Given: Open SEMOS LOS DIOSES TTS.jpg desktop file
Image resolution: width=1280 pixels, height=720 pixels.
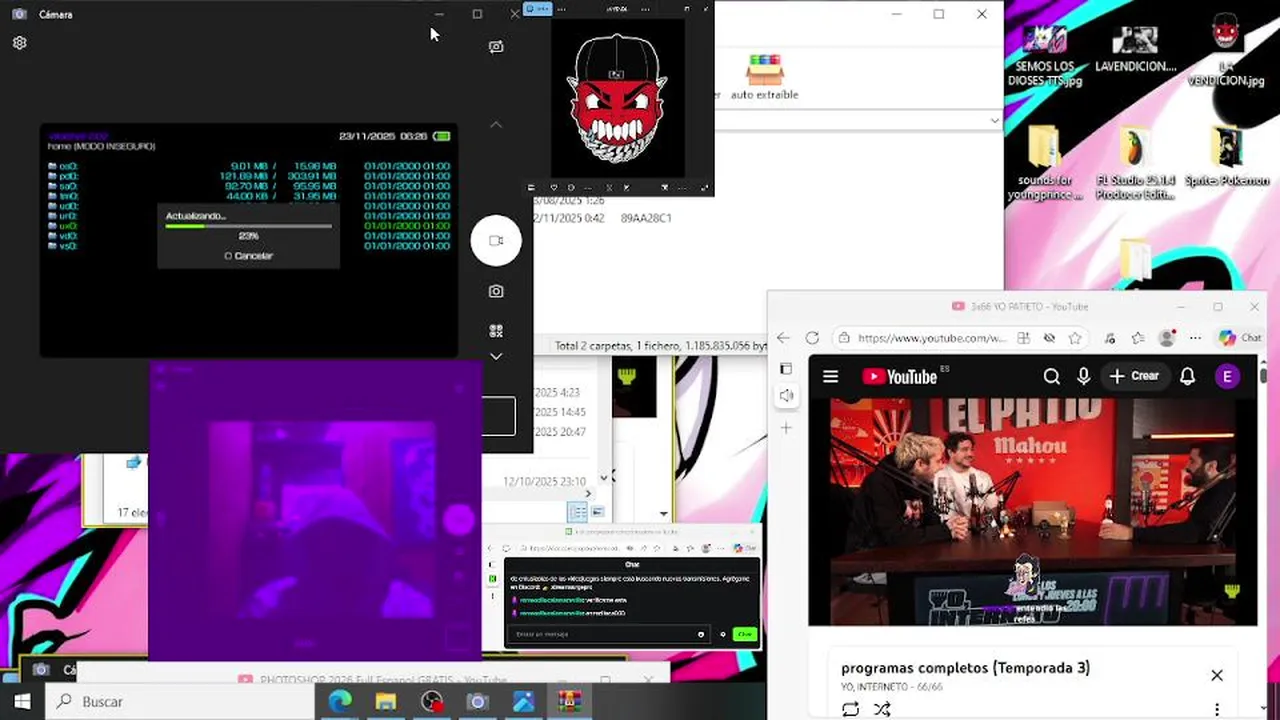Looking at the screenshot, I should point(1045,55).
